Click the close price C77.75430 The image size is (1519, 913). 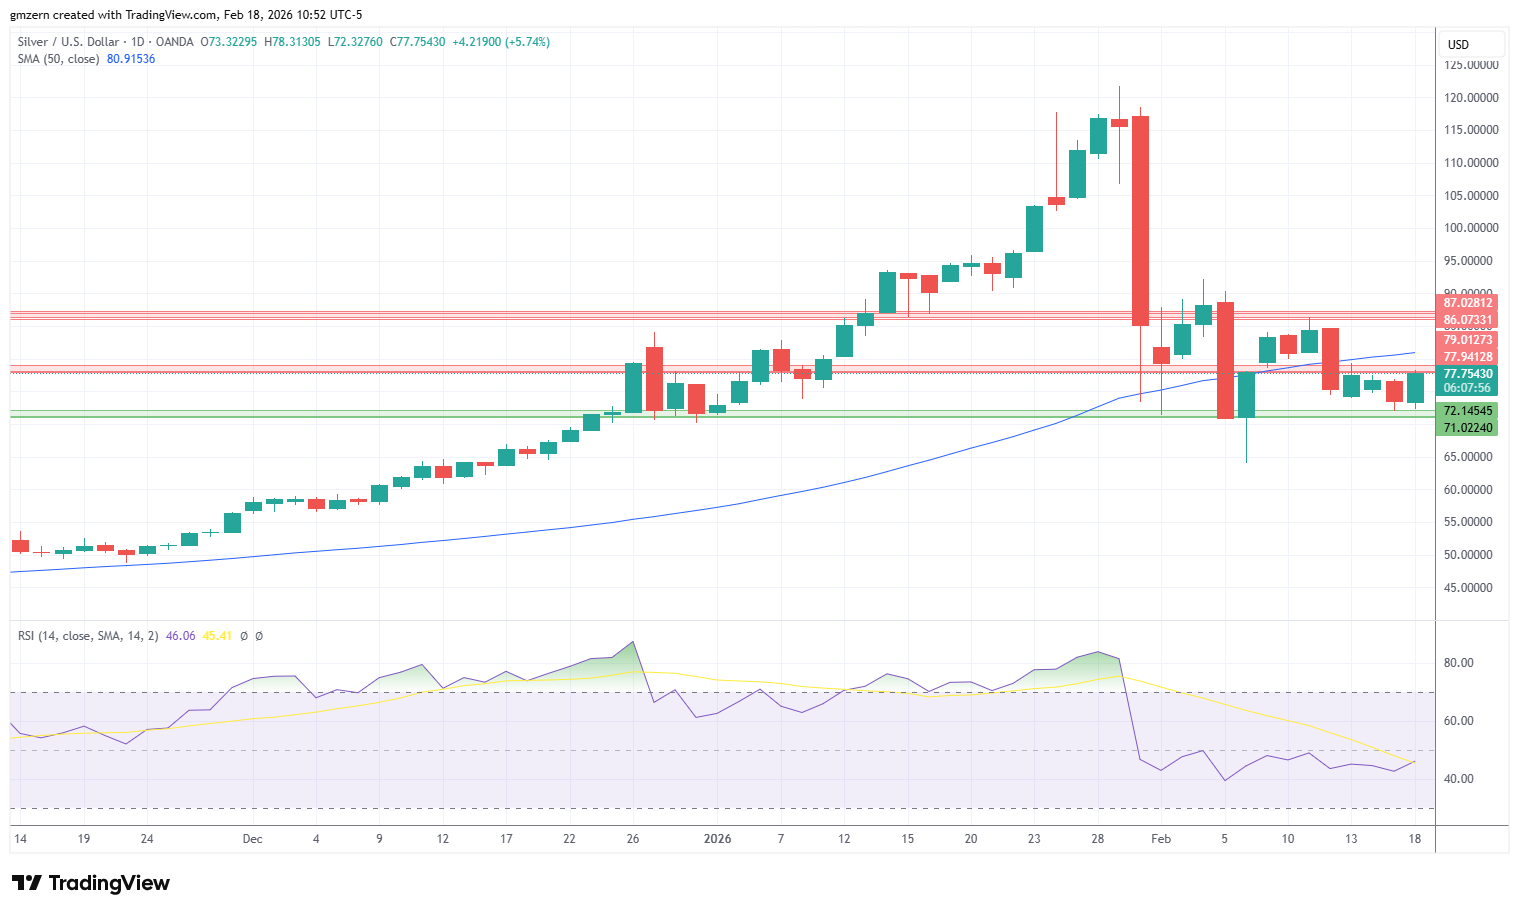pos(418,42)
